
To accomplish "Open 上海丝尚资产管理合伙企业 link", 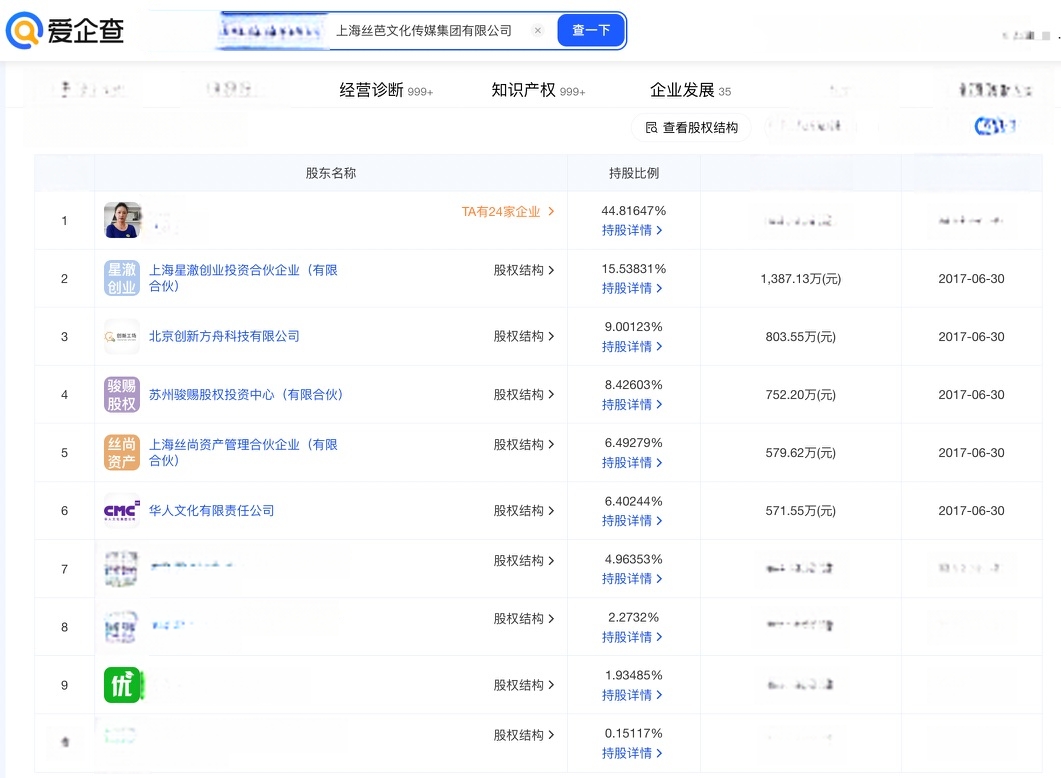I will tap(243, 453).
